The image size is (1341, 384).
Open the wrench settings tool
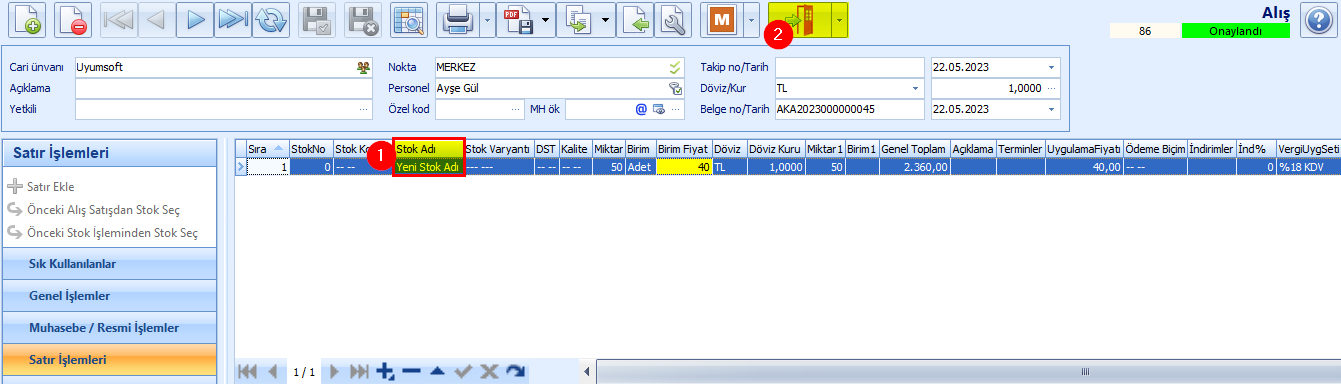(673, 19)
